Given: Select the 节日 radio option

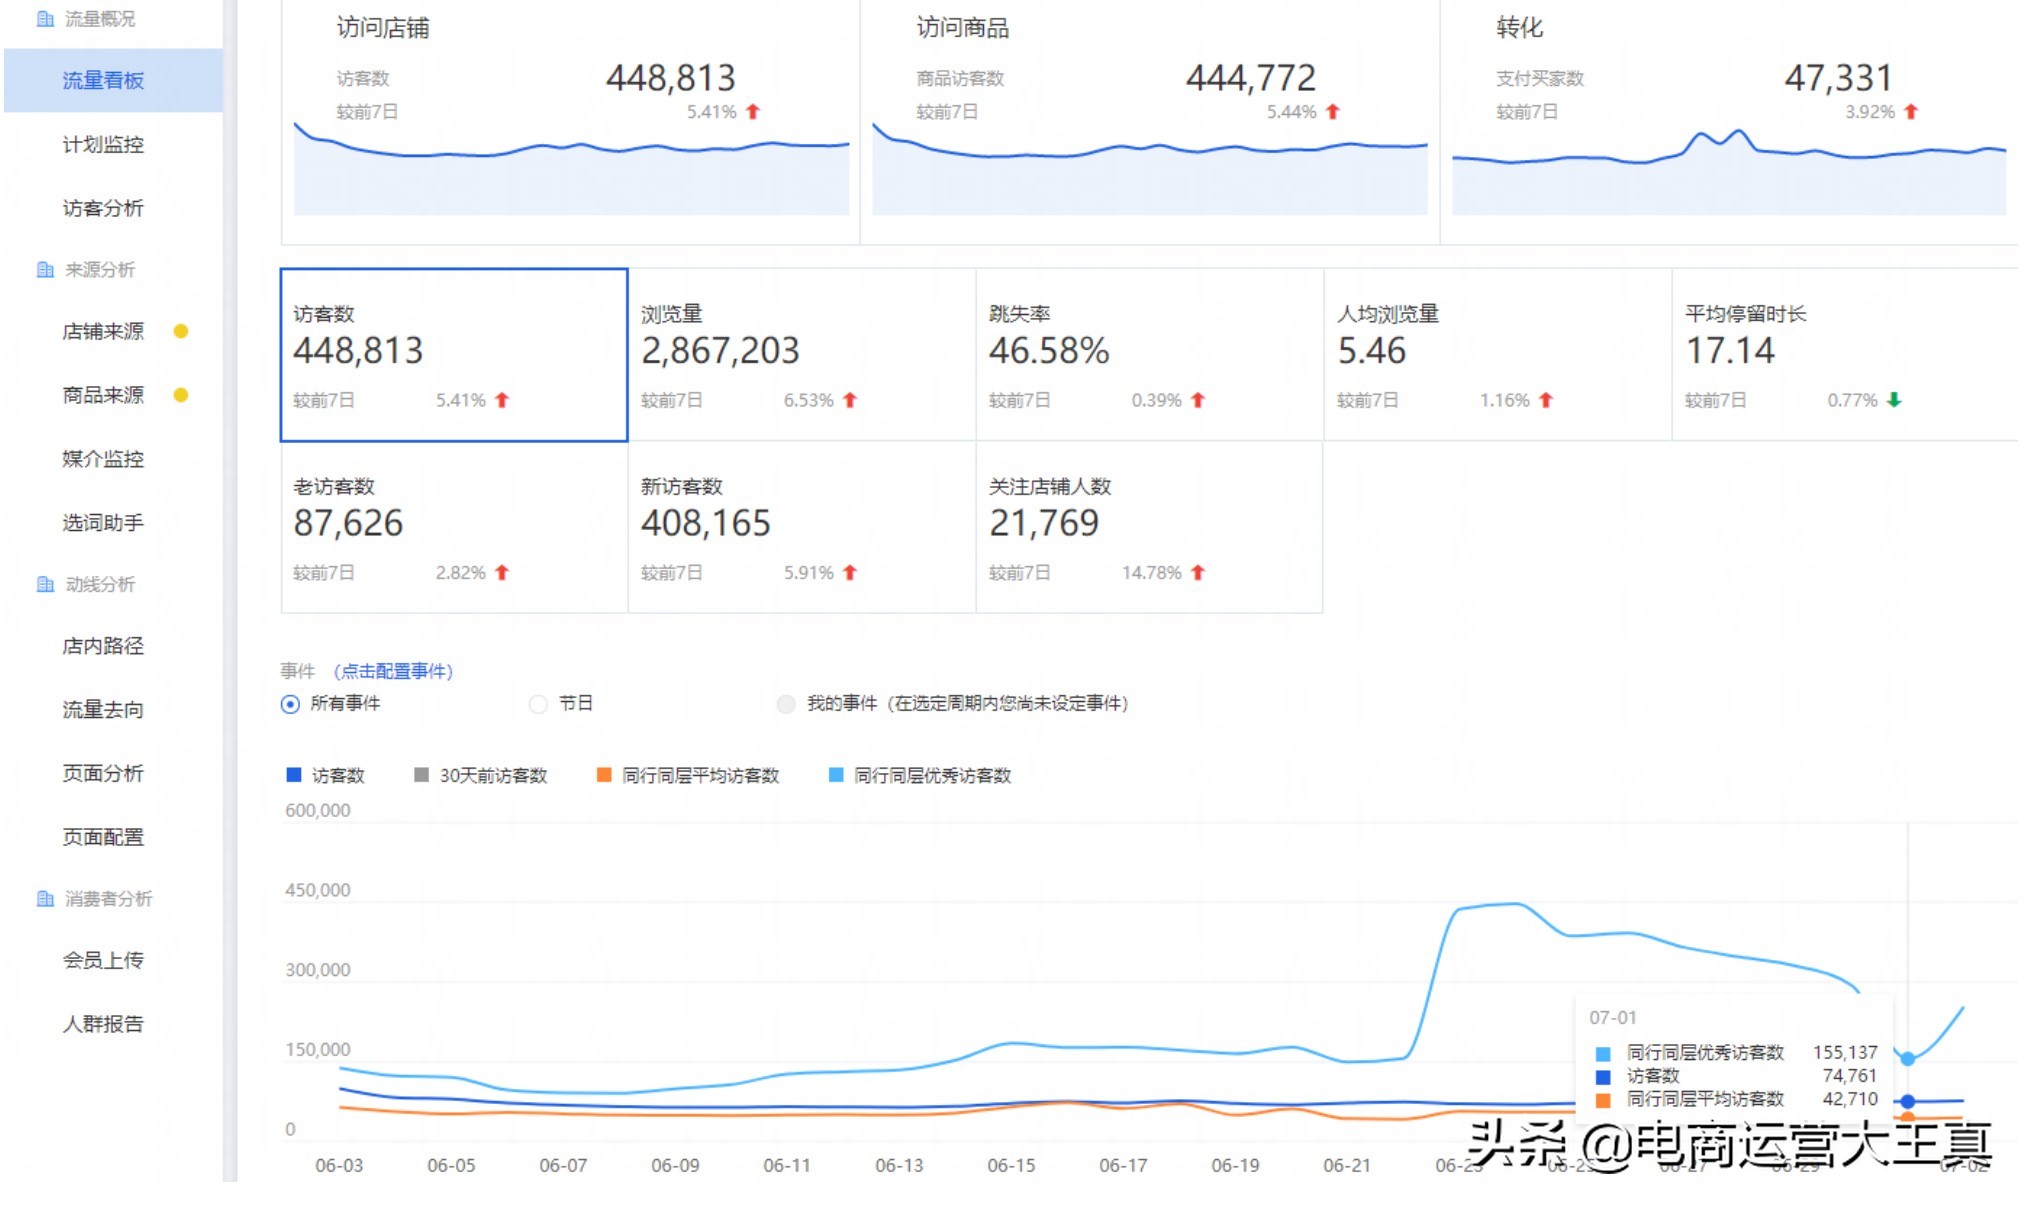Looking at the screenshot, I should [539, 704].
